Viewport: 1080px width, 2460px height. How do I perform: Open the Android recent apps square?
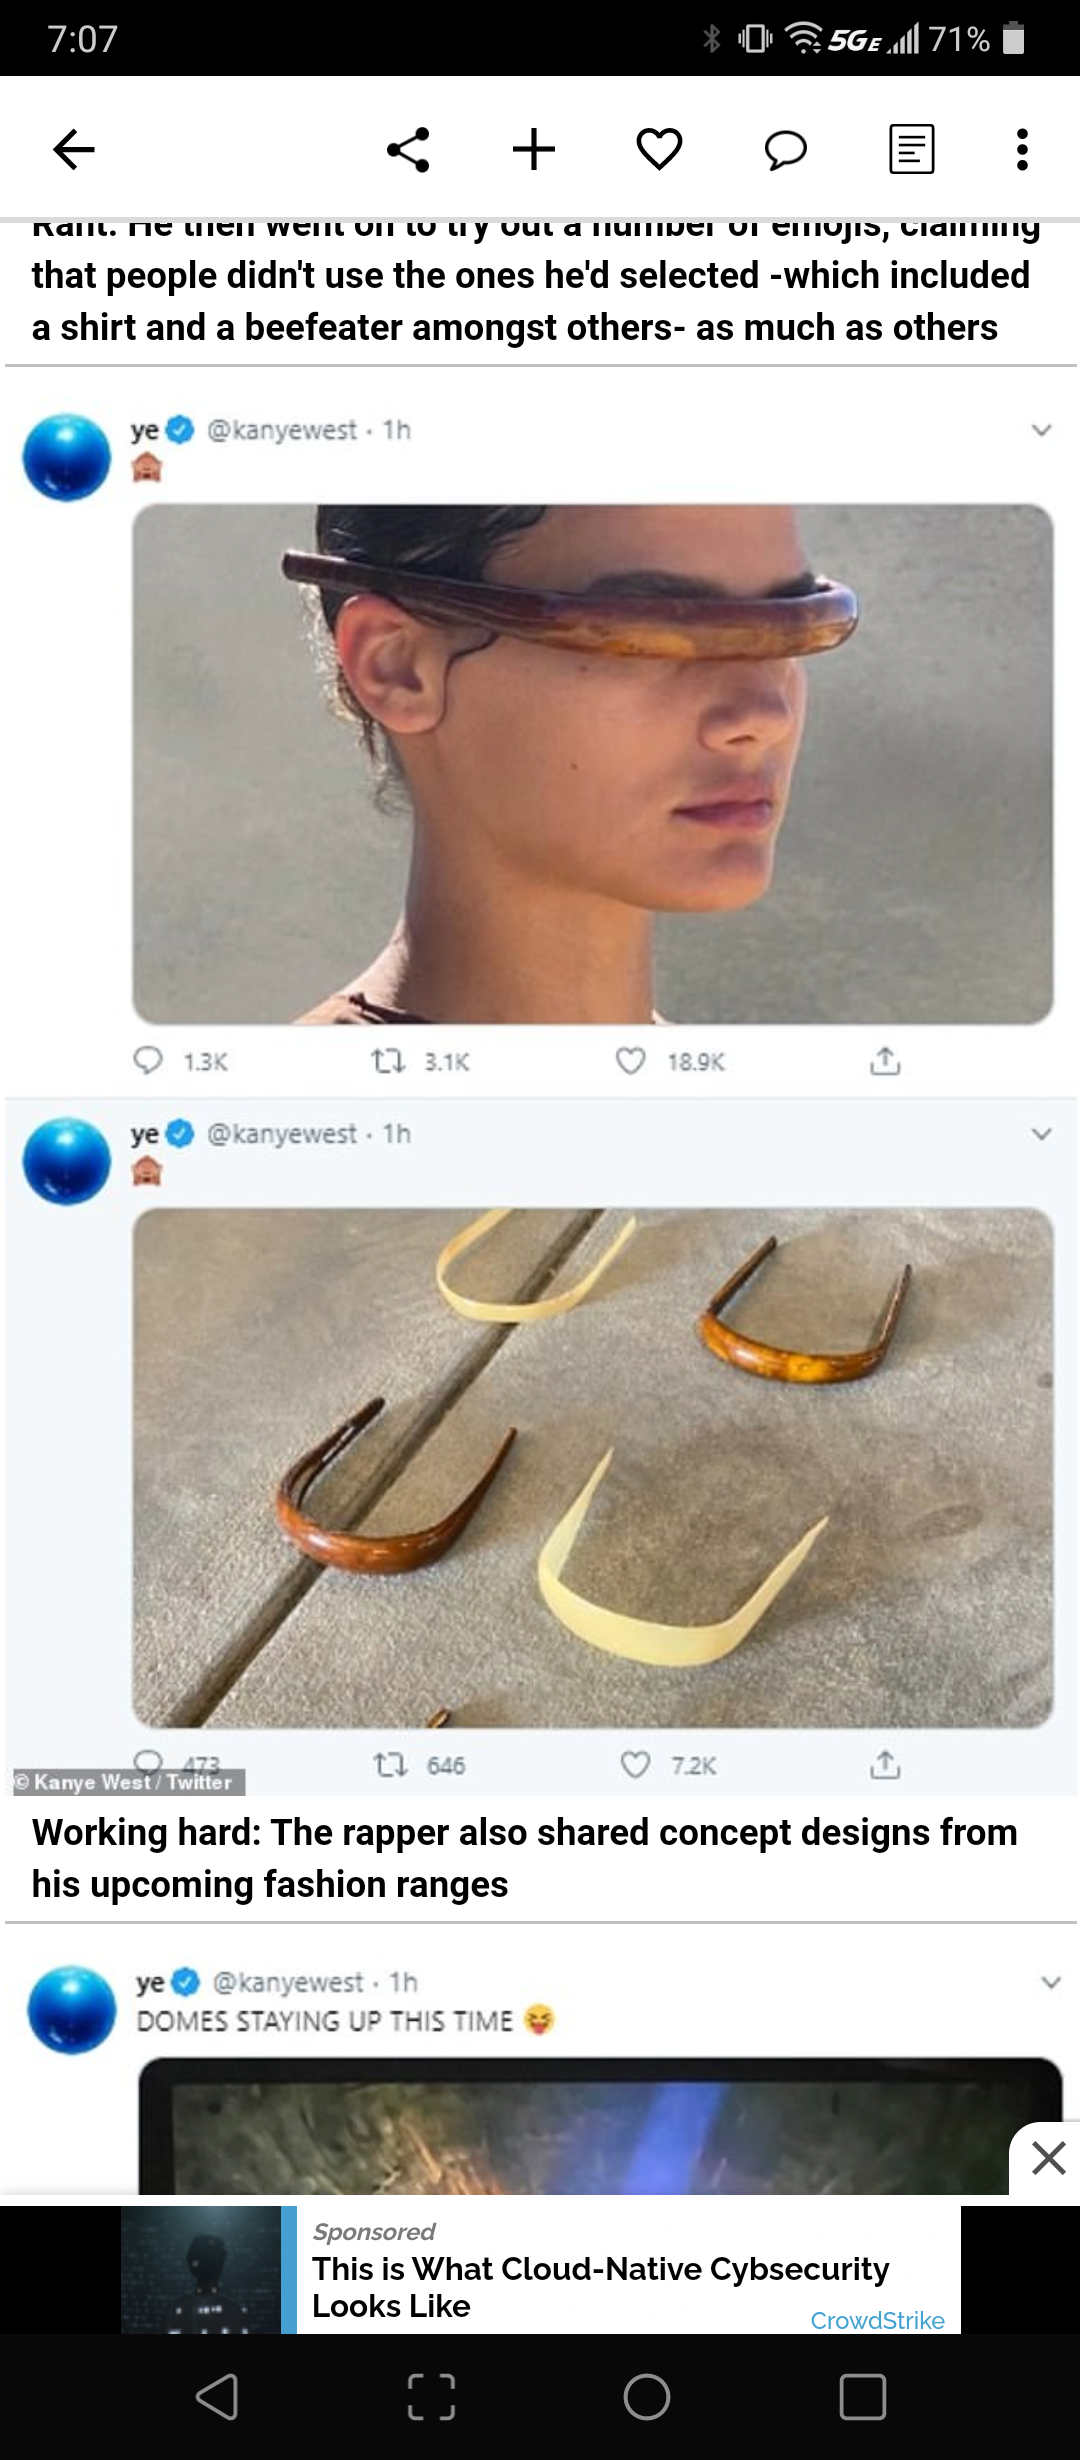click(862, 2396)
